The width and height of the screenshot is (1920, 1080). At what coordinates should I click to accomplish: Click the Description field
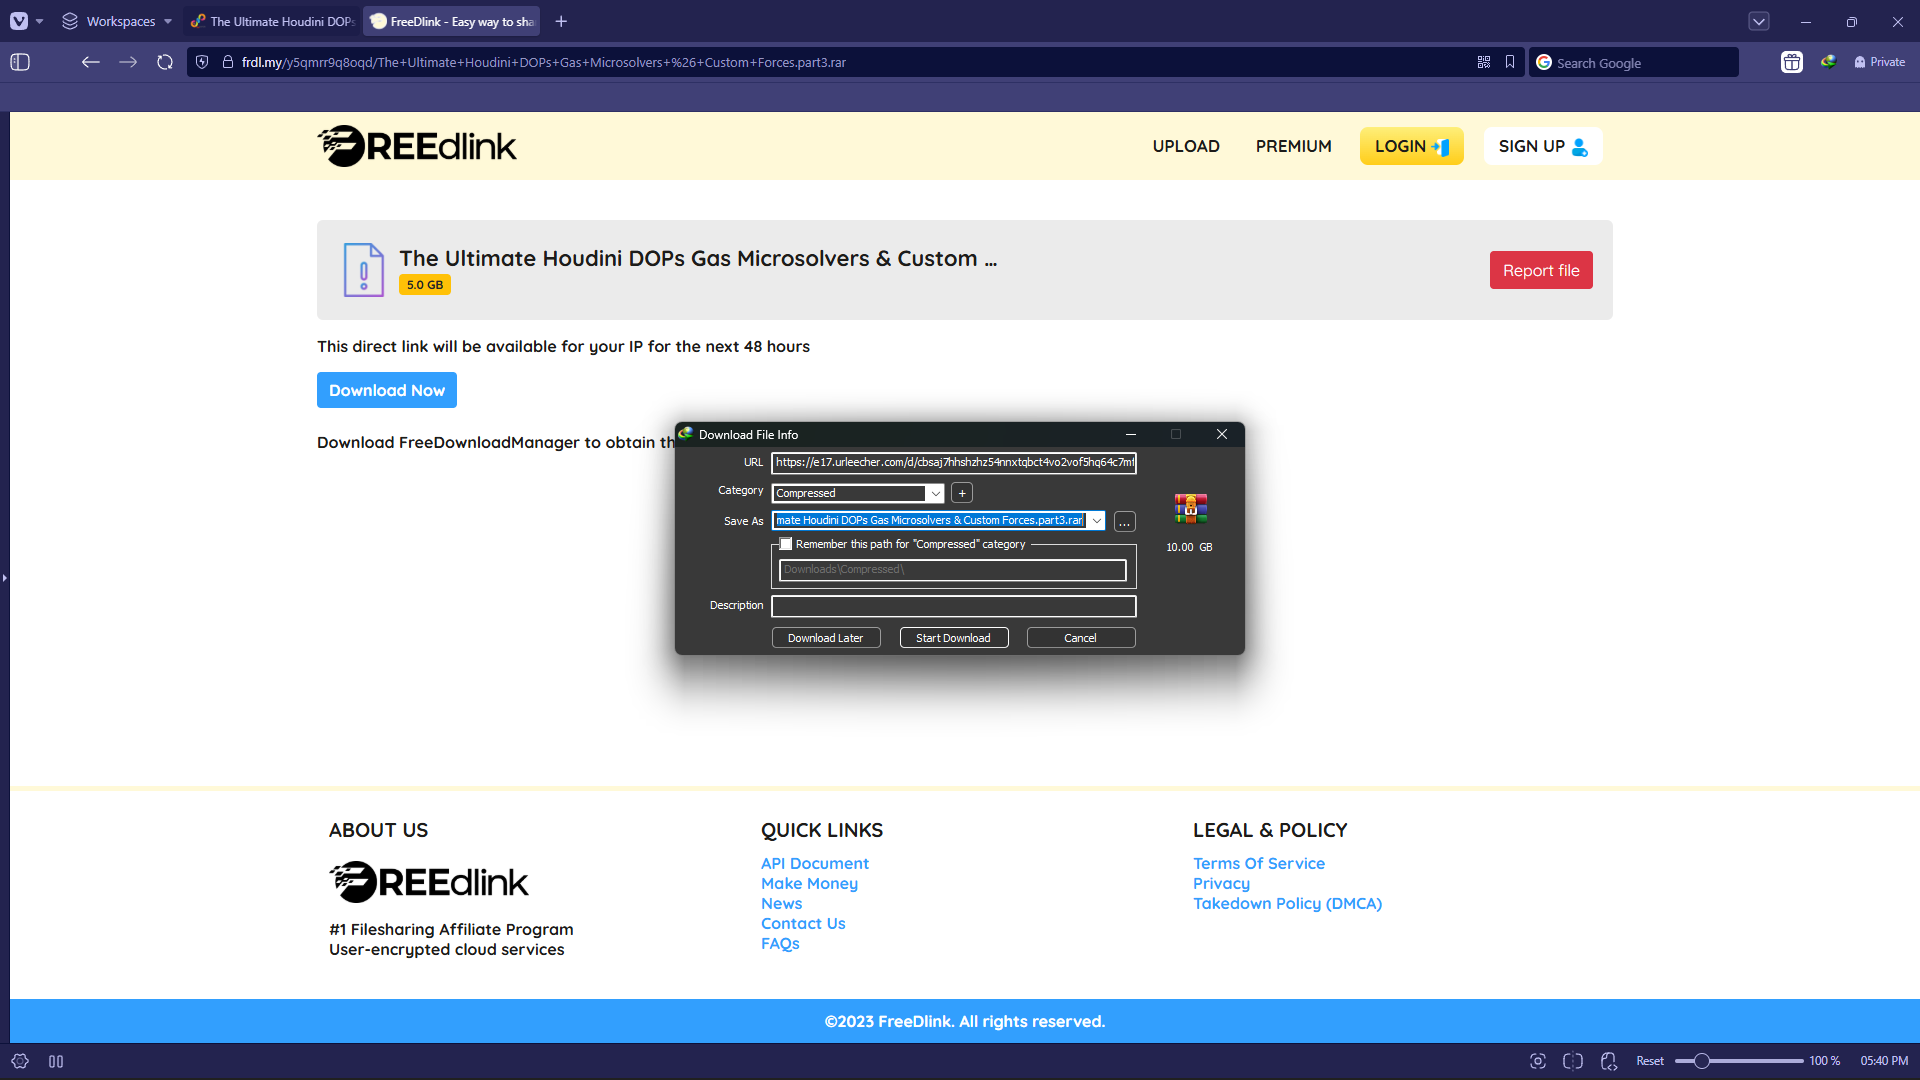[x=954, y=606]
